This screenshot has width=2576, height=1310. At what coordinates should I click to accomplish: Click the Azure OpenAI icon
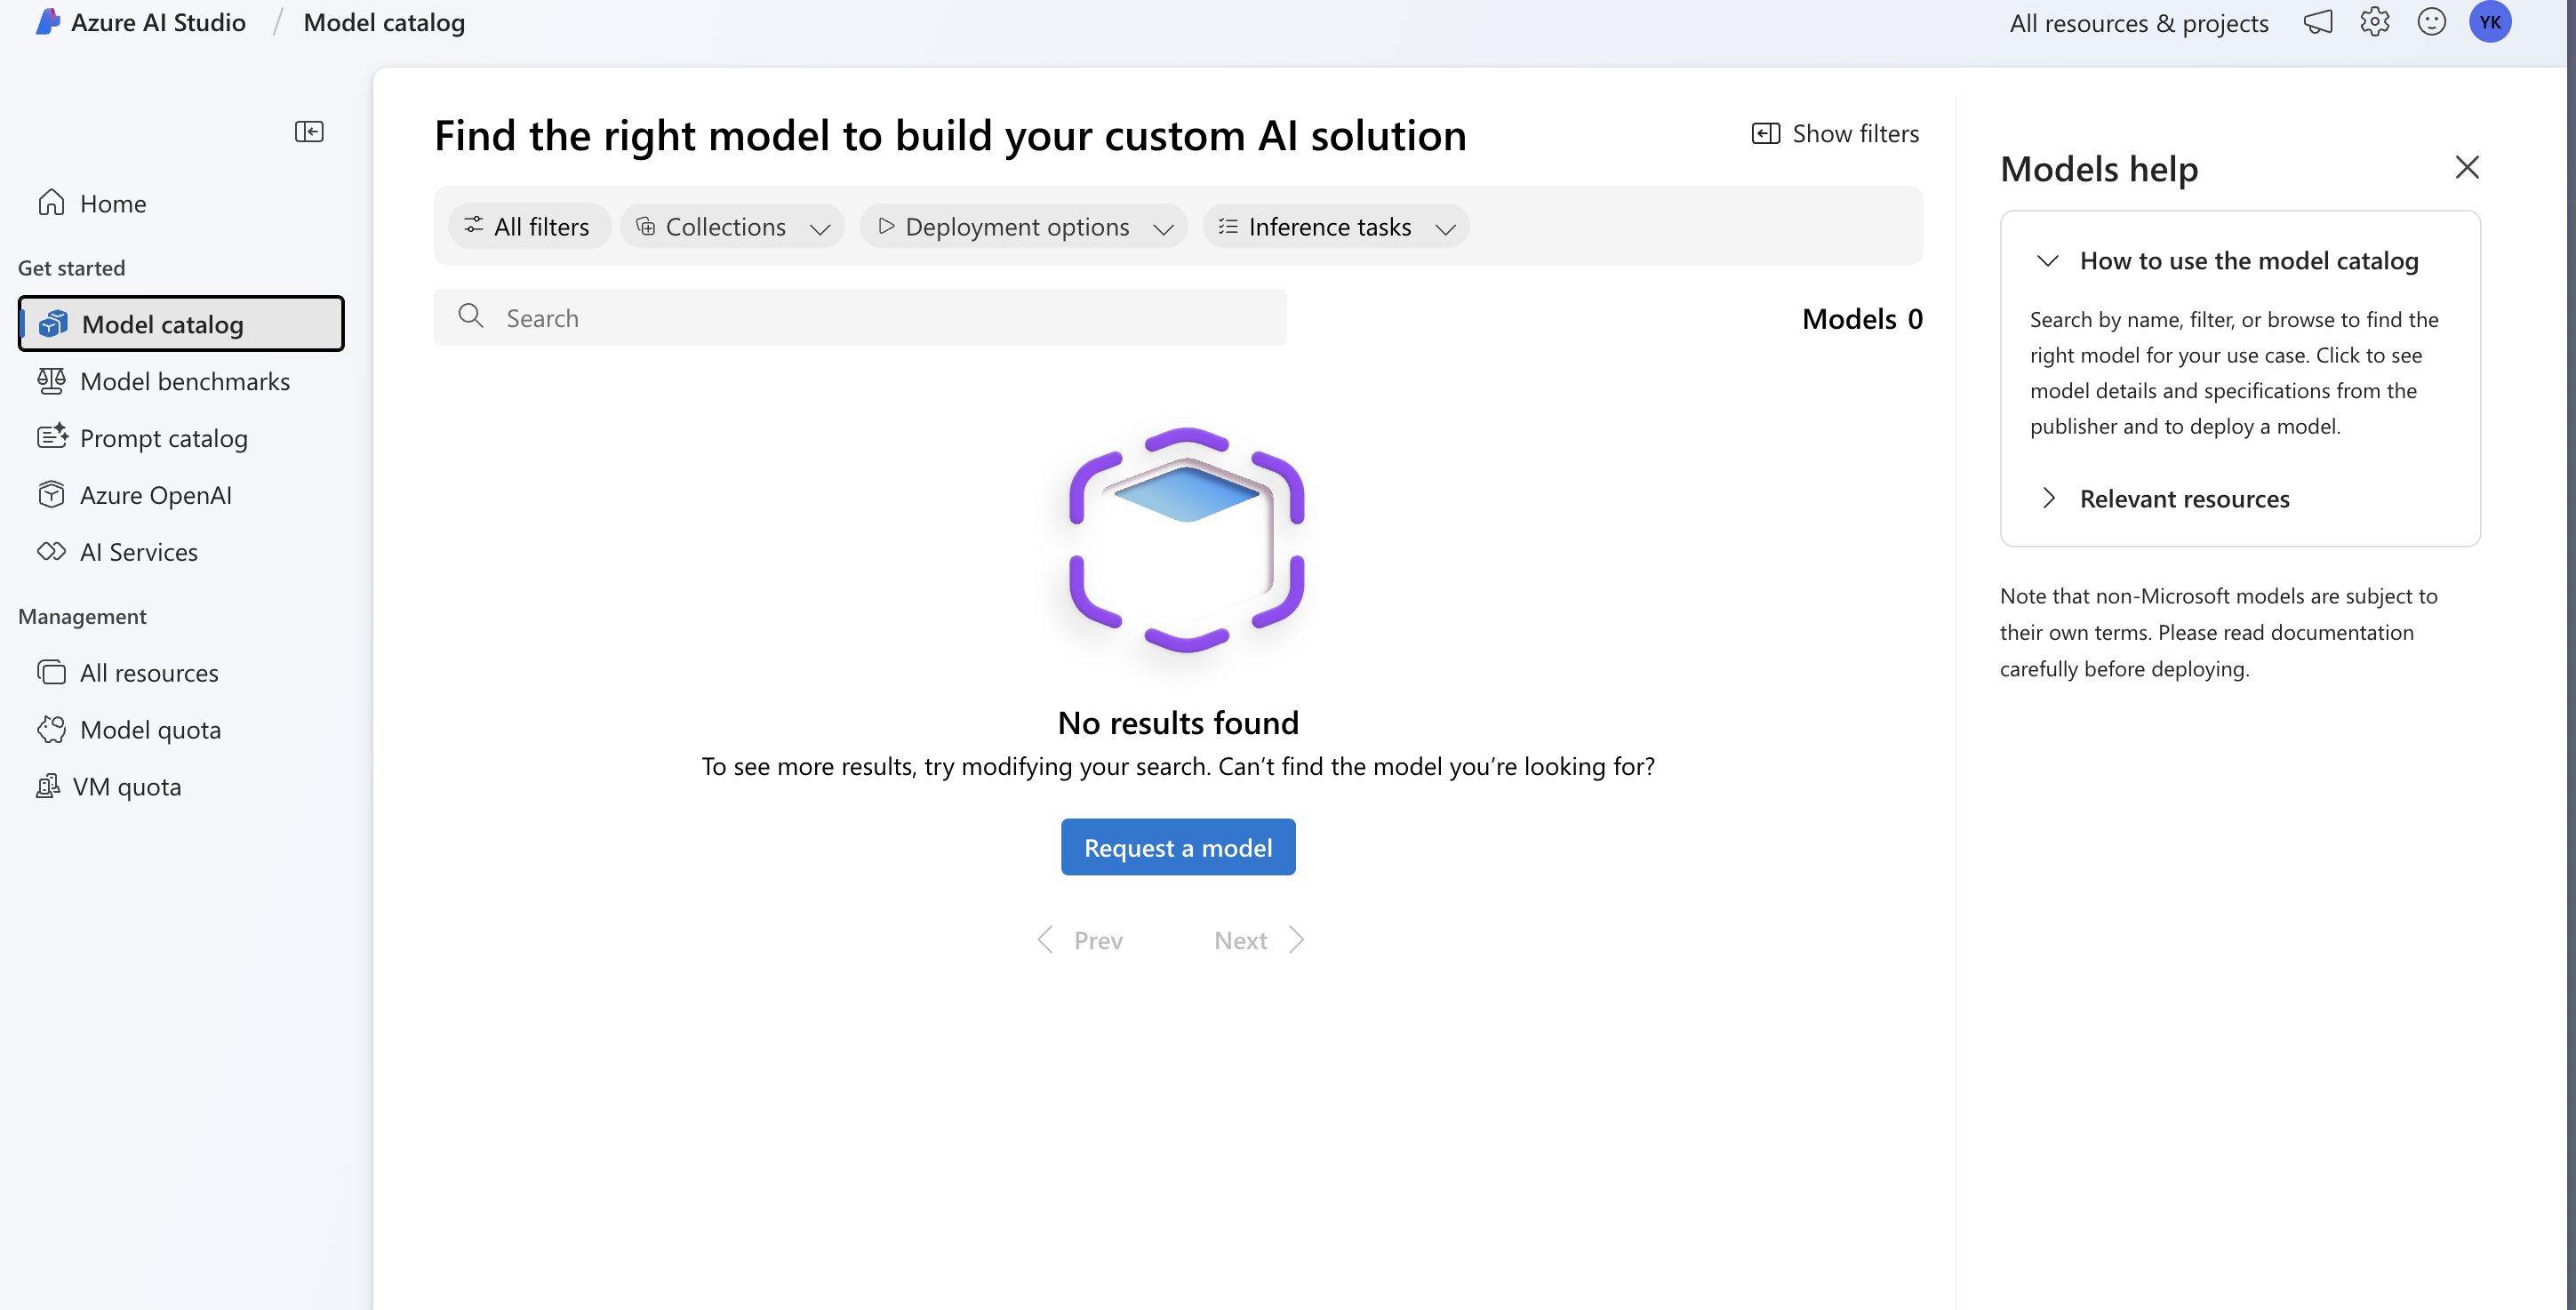pyautogui.click(x=52, y=494)
